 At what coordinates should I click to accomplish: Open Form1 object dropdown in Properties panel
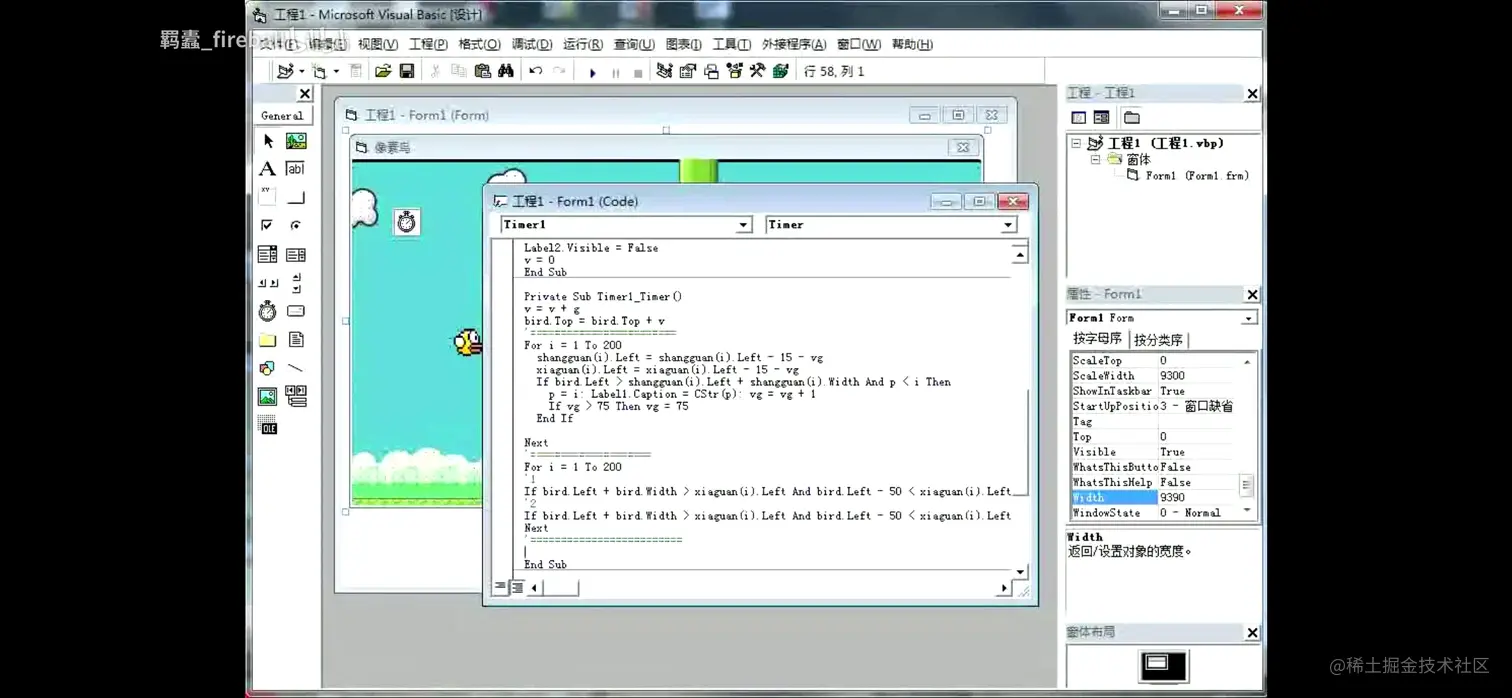tap(1248, 318)
